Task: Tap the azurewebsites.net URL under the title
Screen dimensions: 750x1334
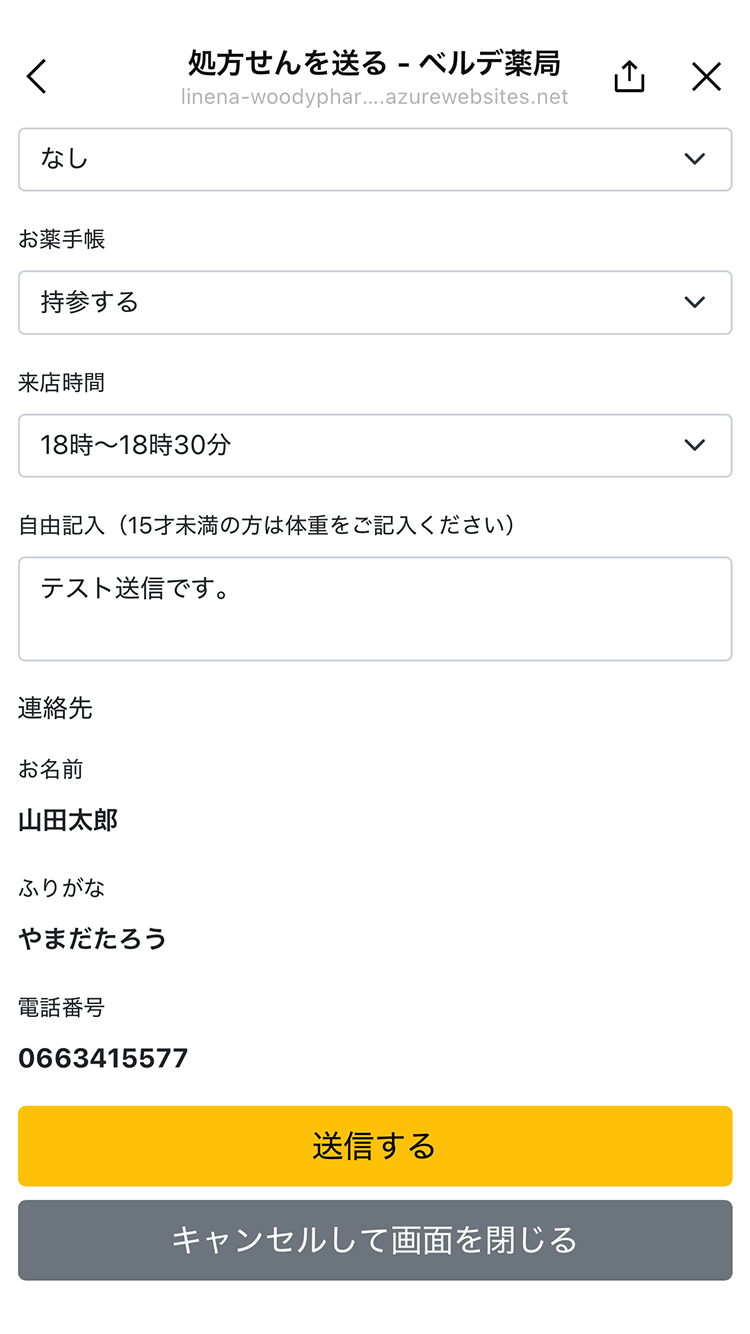Action: click(x=373, y=96)
